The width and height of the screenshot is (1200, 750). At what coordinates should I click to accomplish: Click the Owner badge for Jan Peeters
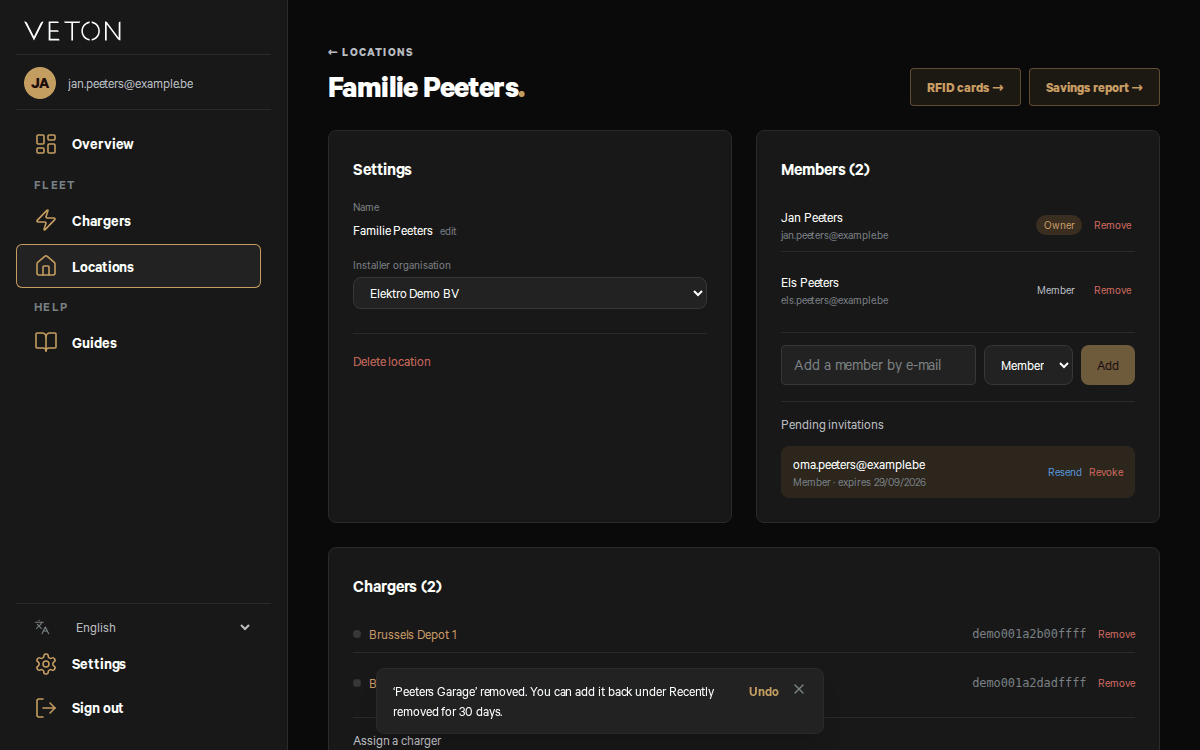point(1059,225)
